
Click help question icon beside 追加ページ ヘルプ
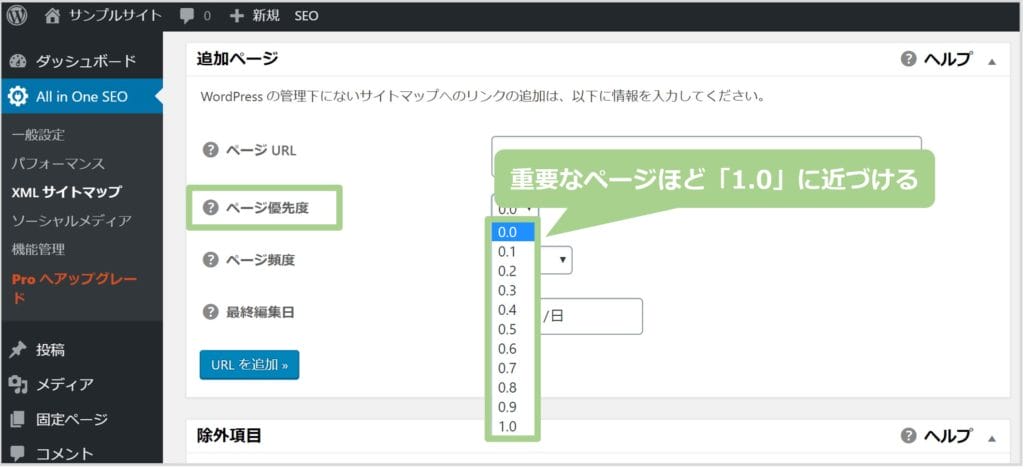908,59
